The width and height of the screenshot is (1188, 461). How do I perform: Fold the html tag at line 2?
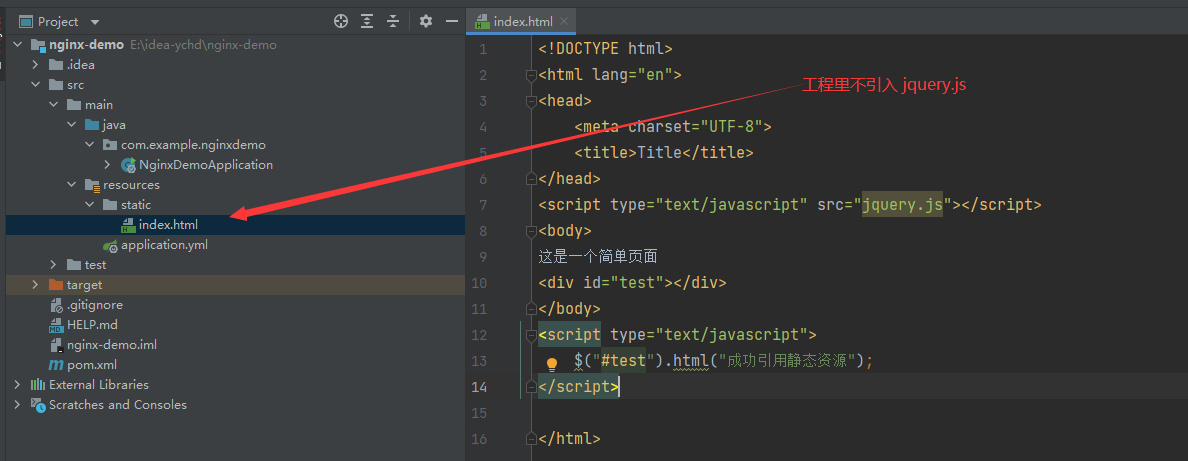point(531,74)
